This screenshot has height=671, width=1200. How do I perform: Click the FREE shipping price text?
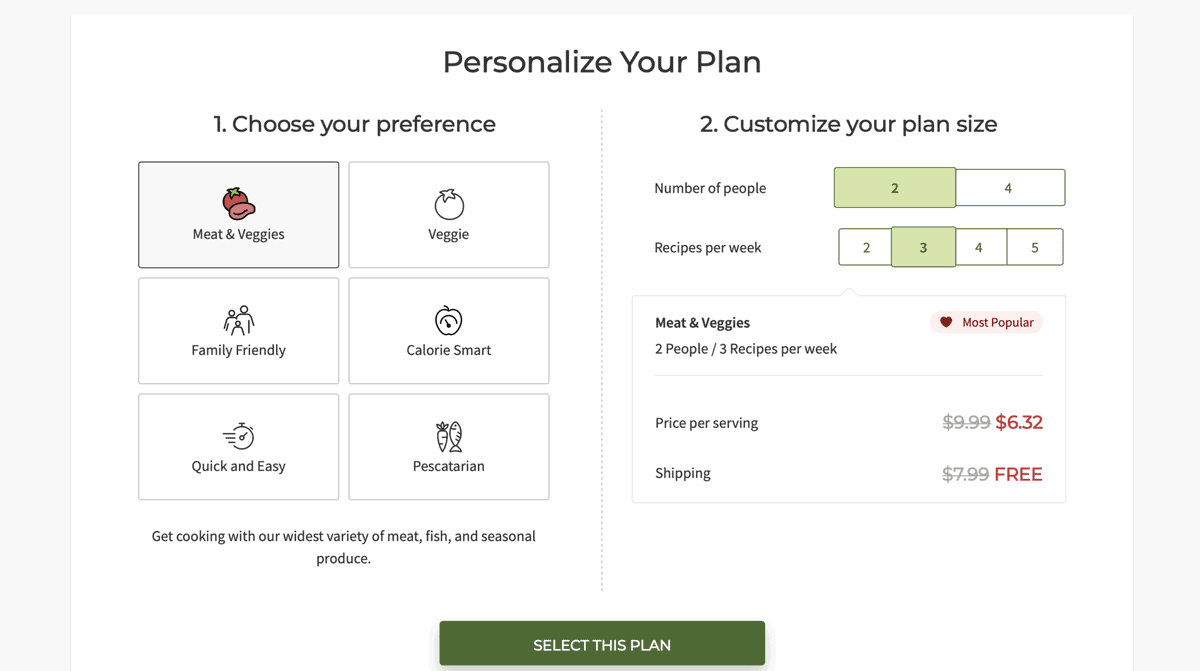[x=1018, y=474]
